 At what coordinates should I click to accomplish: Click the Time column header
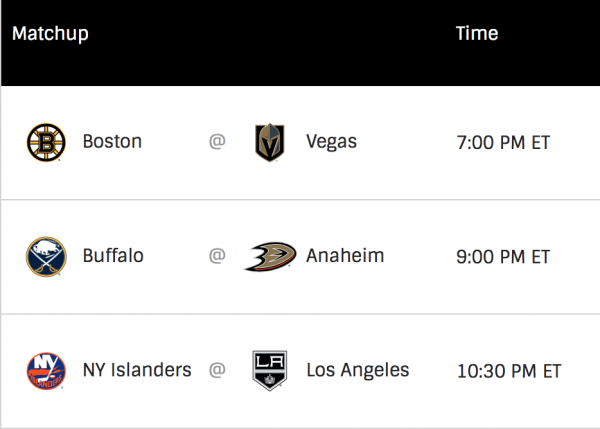click(x=477, y=34)
